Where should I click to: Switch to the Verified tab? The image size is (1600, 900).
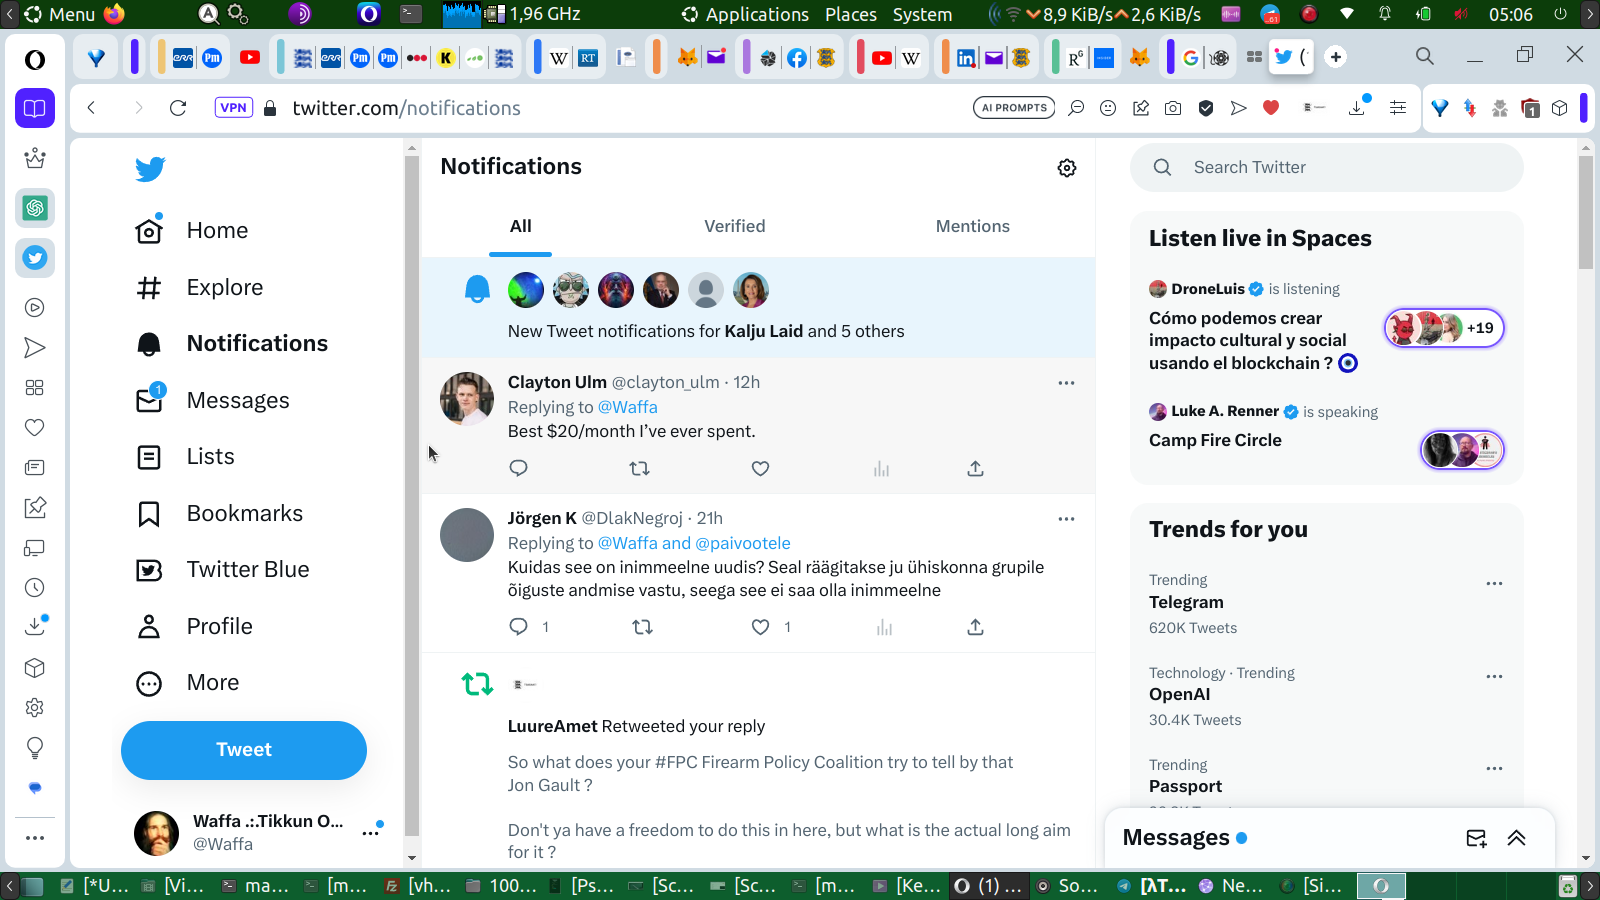pyautogui.click(x=735, y=227)
